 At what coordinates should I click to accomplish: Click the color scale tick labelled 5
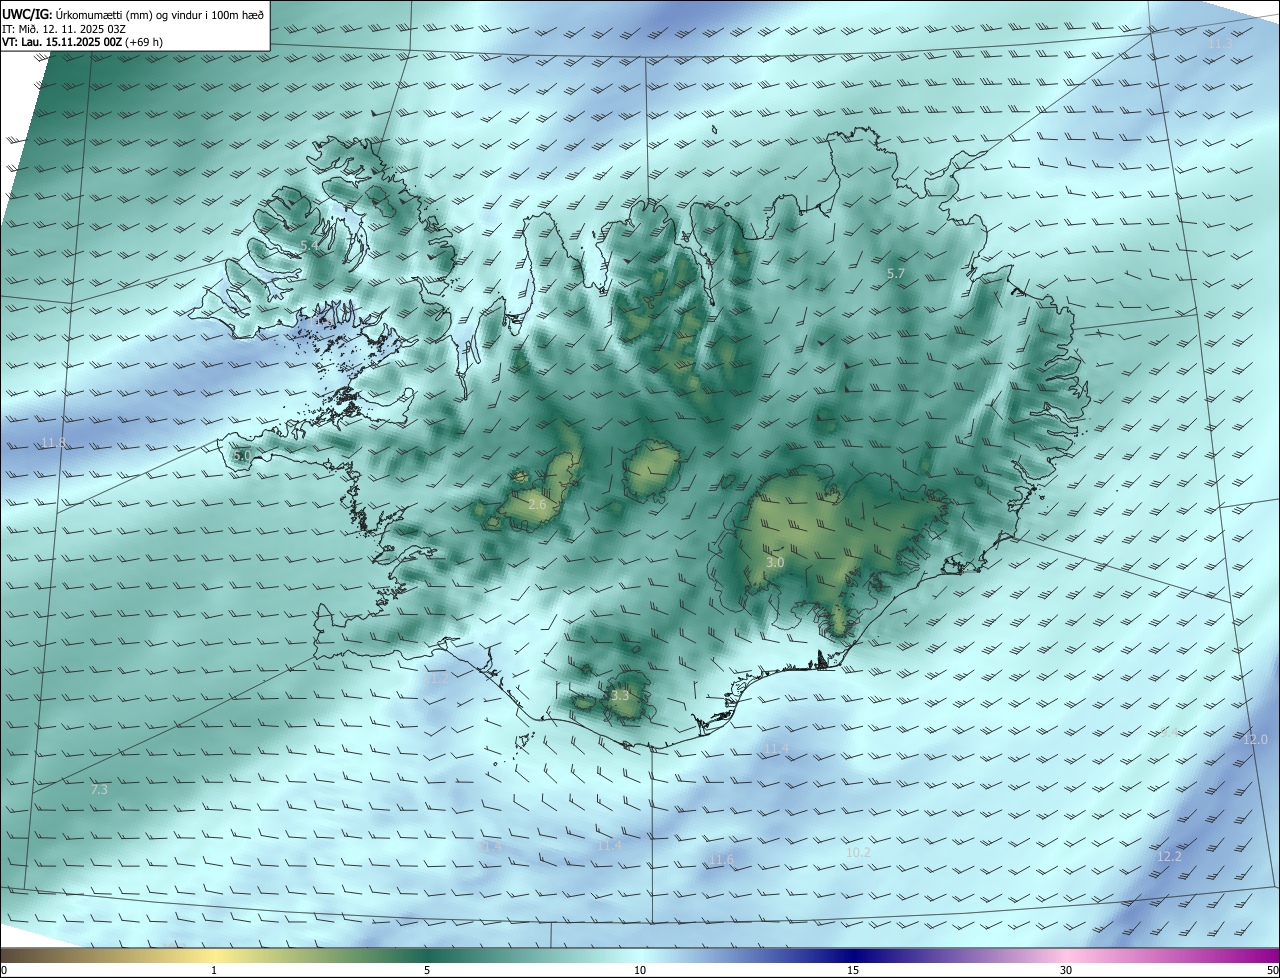427,970
